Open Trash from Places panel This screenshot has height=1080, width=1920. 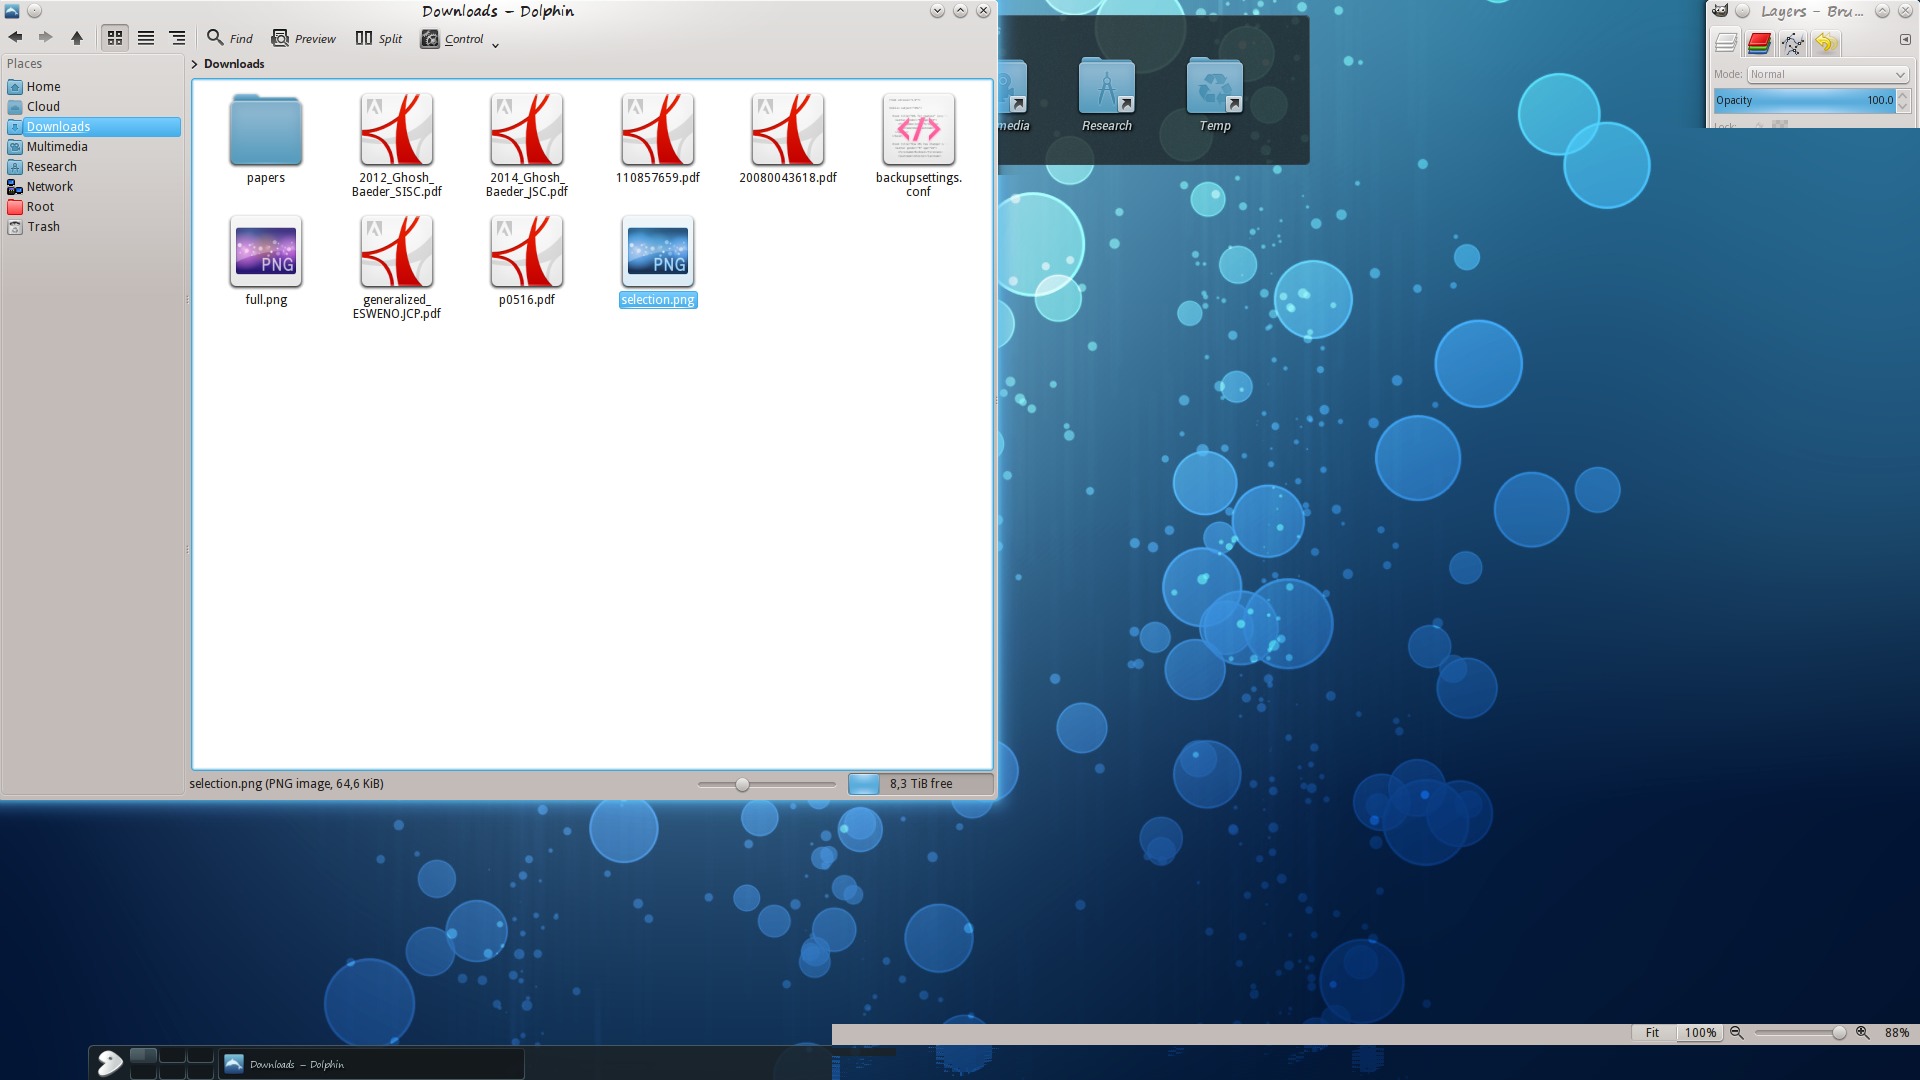click(43, 227)
